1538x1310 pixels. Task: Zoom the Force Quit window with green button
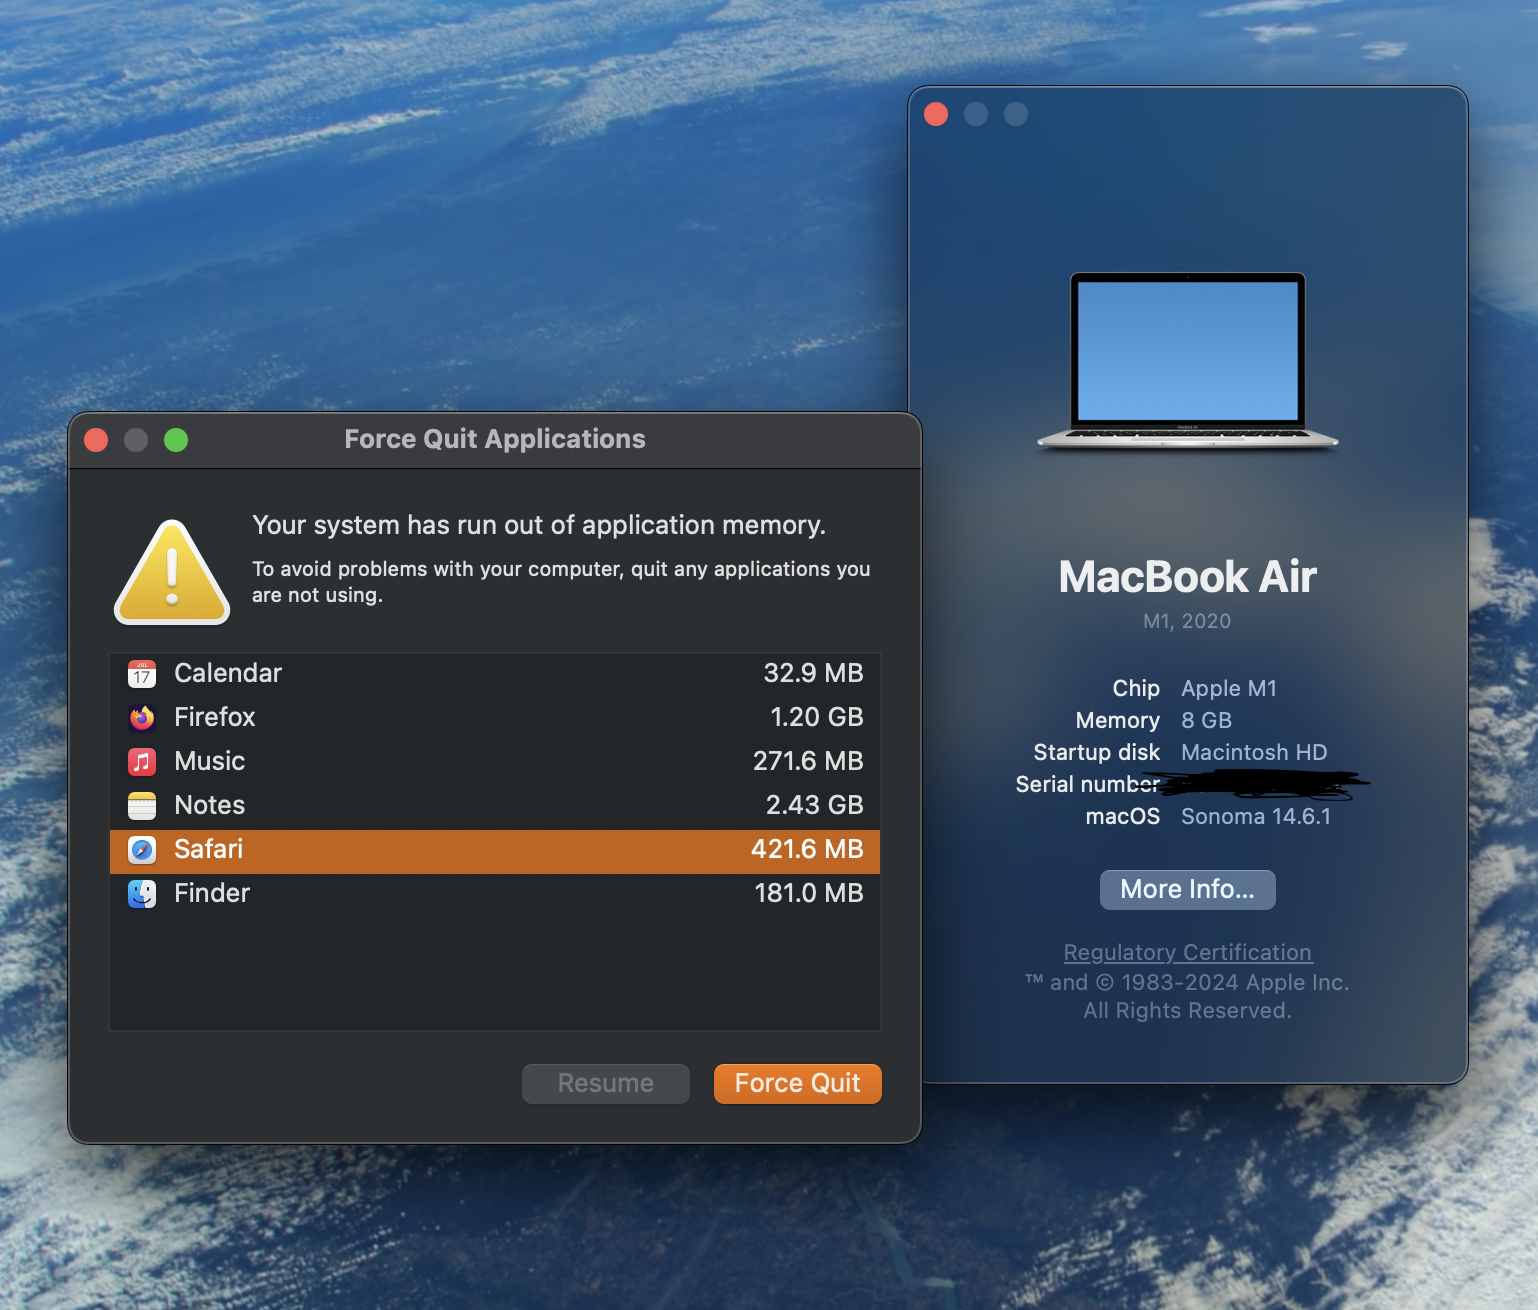176,440
